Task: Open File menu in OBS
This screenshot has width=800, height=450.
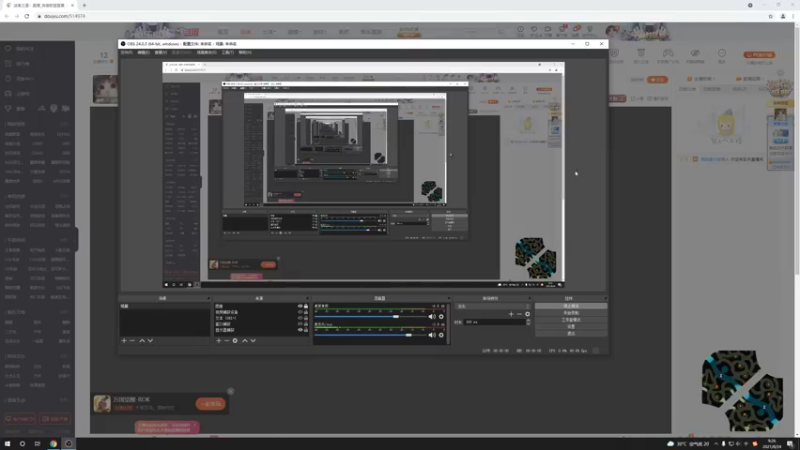Action: click(126, 53)
